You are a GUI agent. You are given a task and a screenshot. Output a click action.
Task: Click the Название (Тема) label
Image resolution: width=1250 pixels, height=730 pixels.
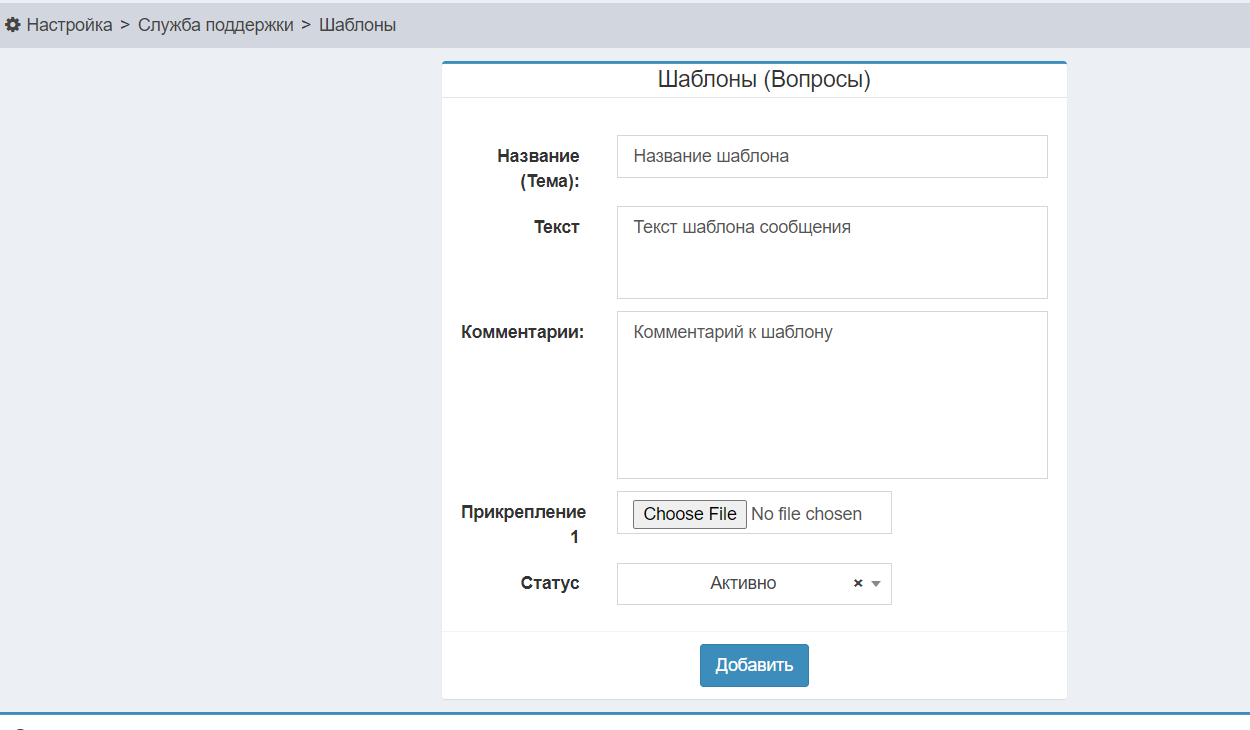pyautogui.click(x=538, y=168)
